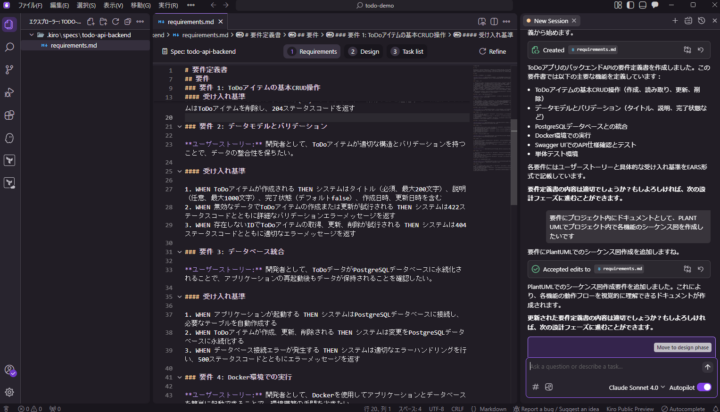Viewport: 720px width, 412px height.
Task: Open the Extensions view in activity bar
Action: click(9, 115)
